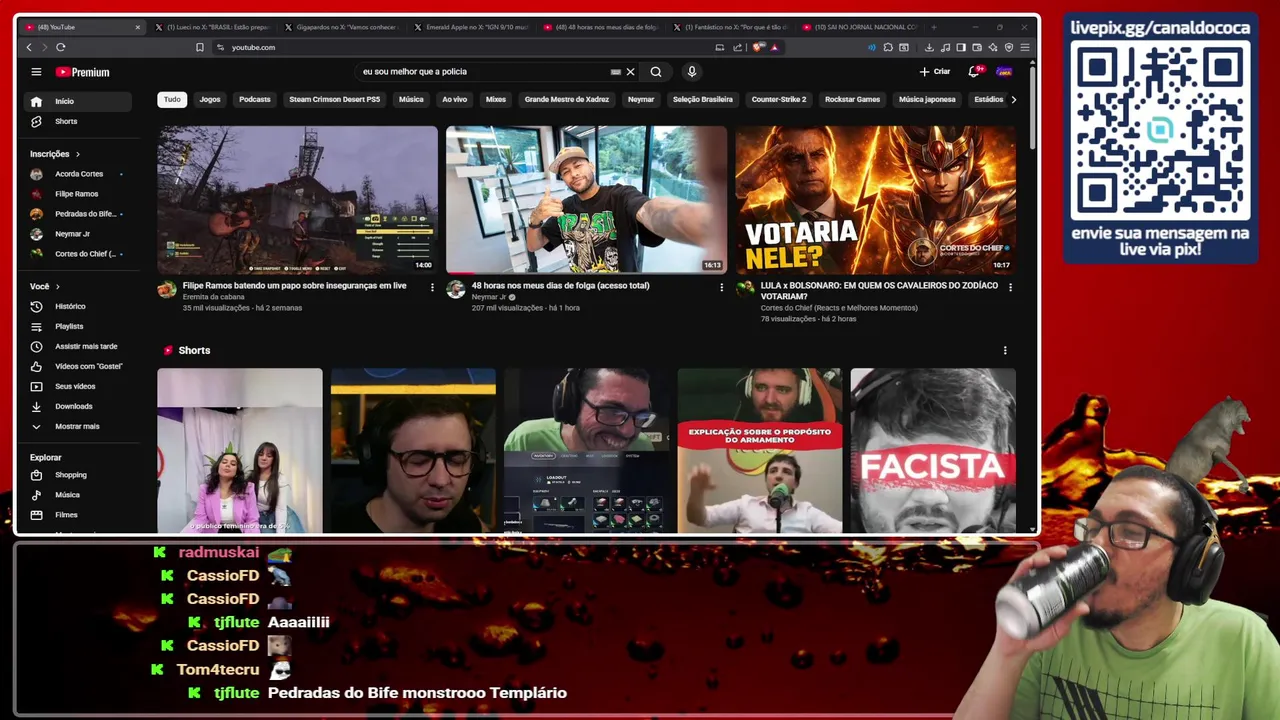The height and width of the screenshot is (720, 1280).
Task: Select the Counter-Strike 2 chip
Action: point(779,99)
